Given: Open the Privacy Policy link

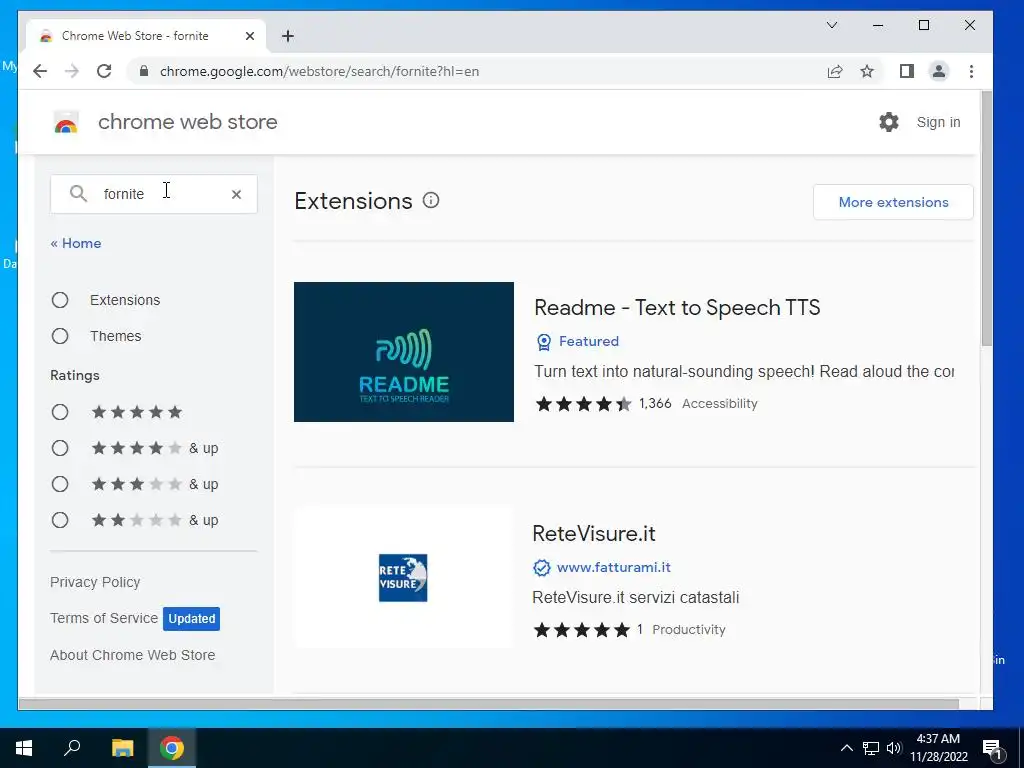Looking at the screenshot, I should click(95, 582).
